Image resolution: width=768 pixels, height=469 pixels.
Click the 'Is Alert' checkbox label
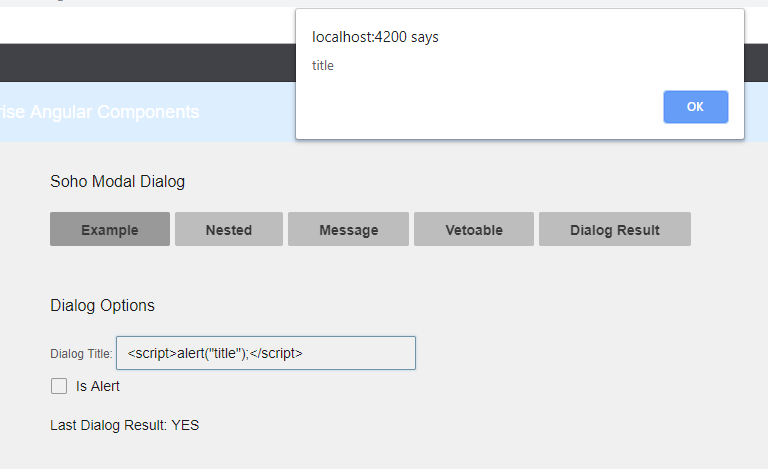[x=97, y=386]
